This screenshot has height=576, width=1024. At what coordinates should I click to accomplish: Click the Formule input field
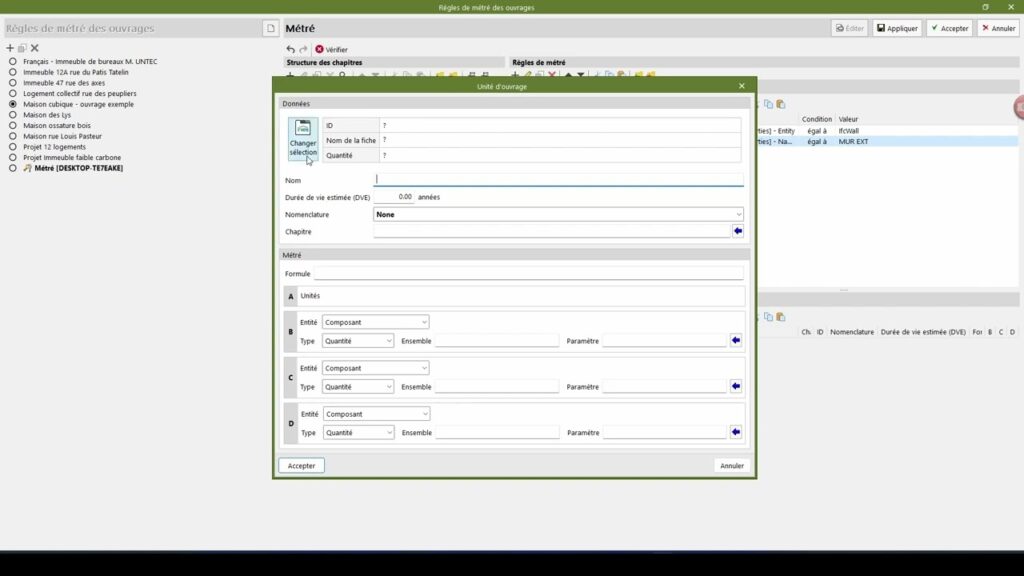528,274
